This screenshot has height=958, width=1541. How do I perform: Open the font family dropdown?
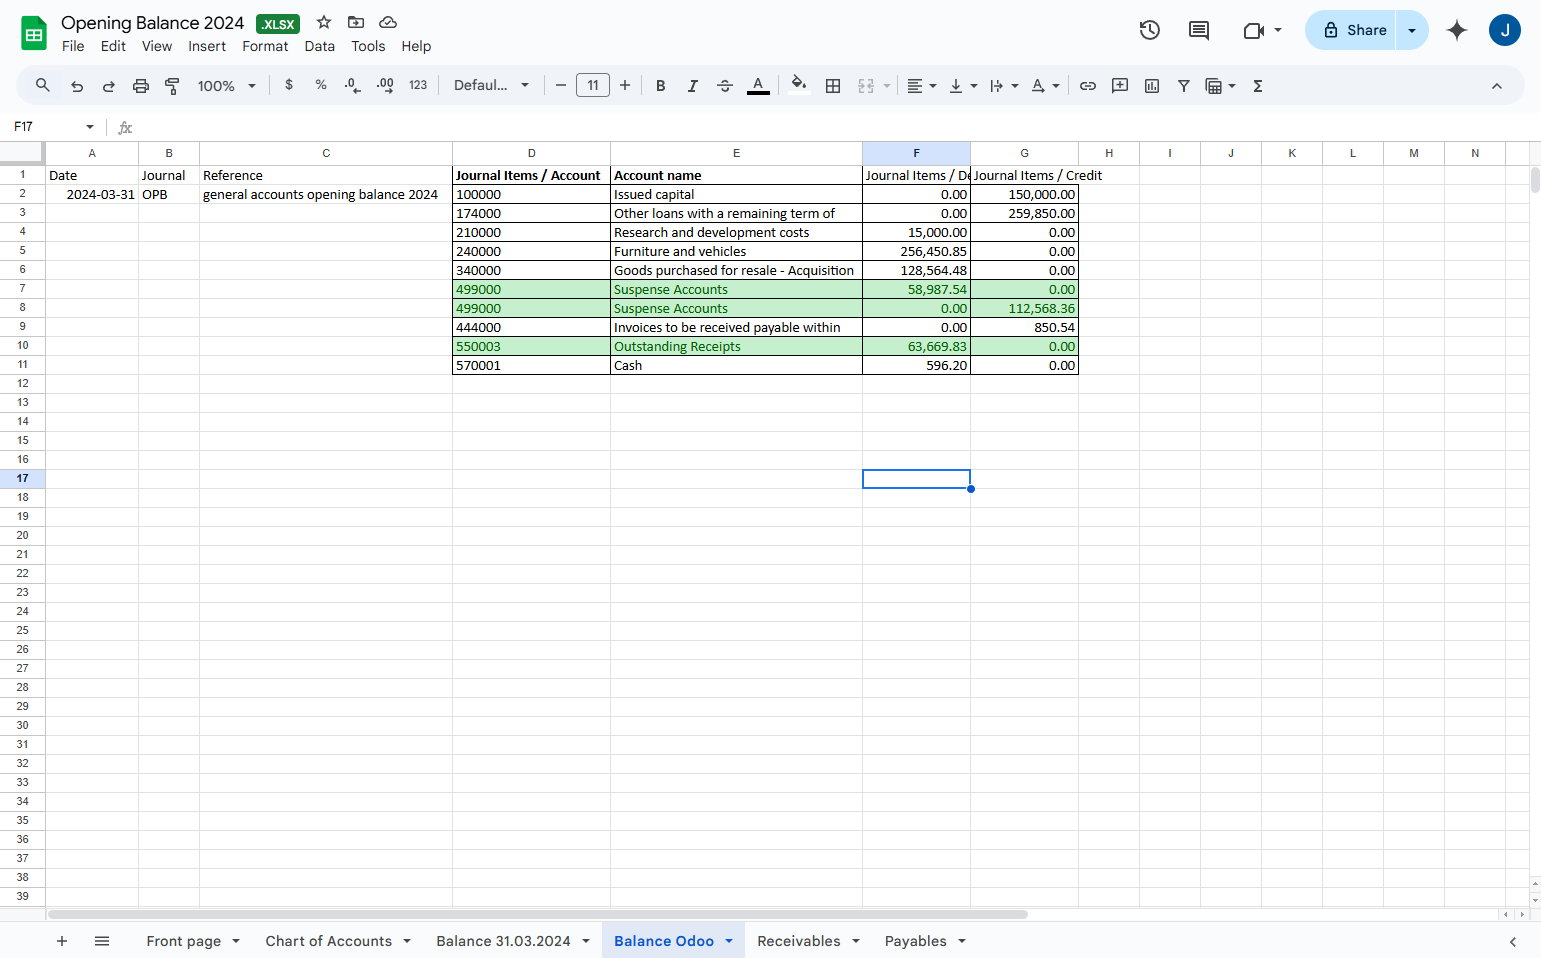[491, 85]
